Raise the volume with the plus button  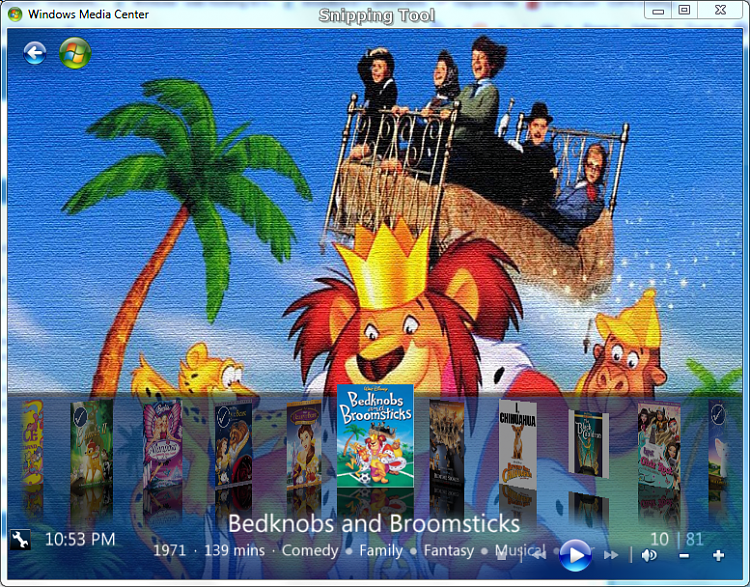coord(718,555)
